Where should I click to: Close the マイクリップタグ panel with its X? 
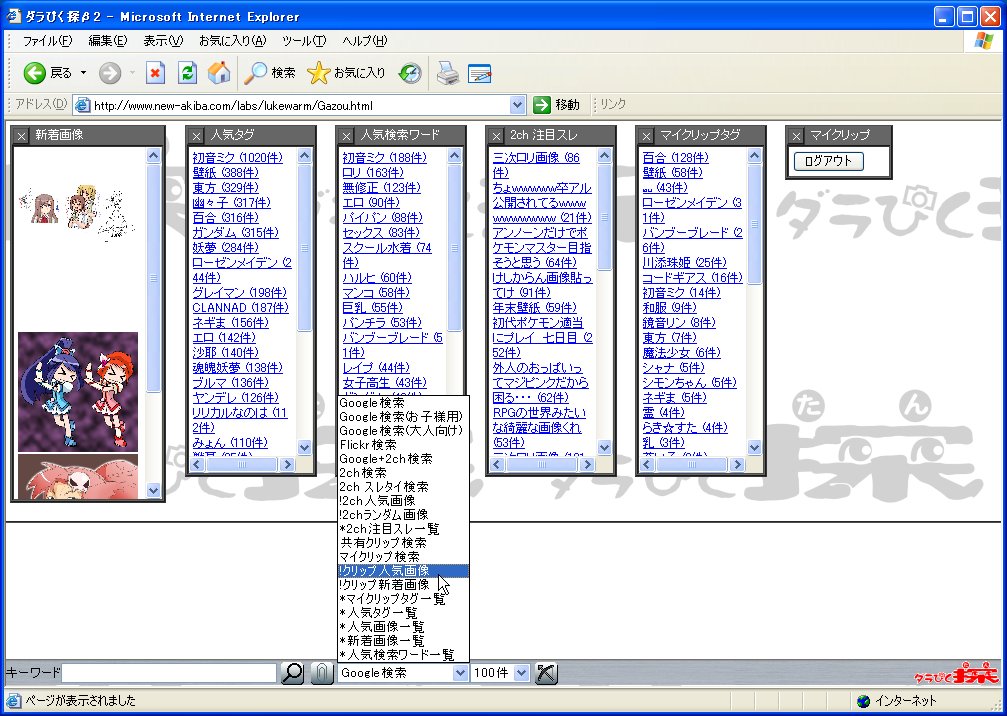pyautogui.click(x=646, y=135)
